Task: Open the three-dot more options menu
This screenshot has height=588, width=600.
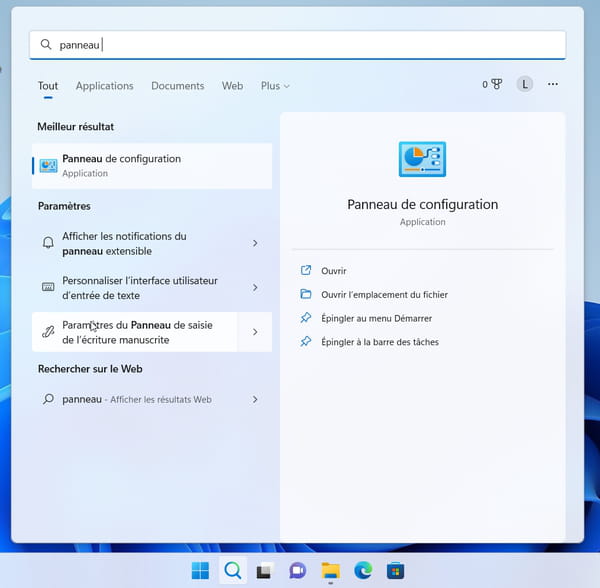Action: [553, 84]
